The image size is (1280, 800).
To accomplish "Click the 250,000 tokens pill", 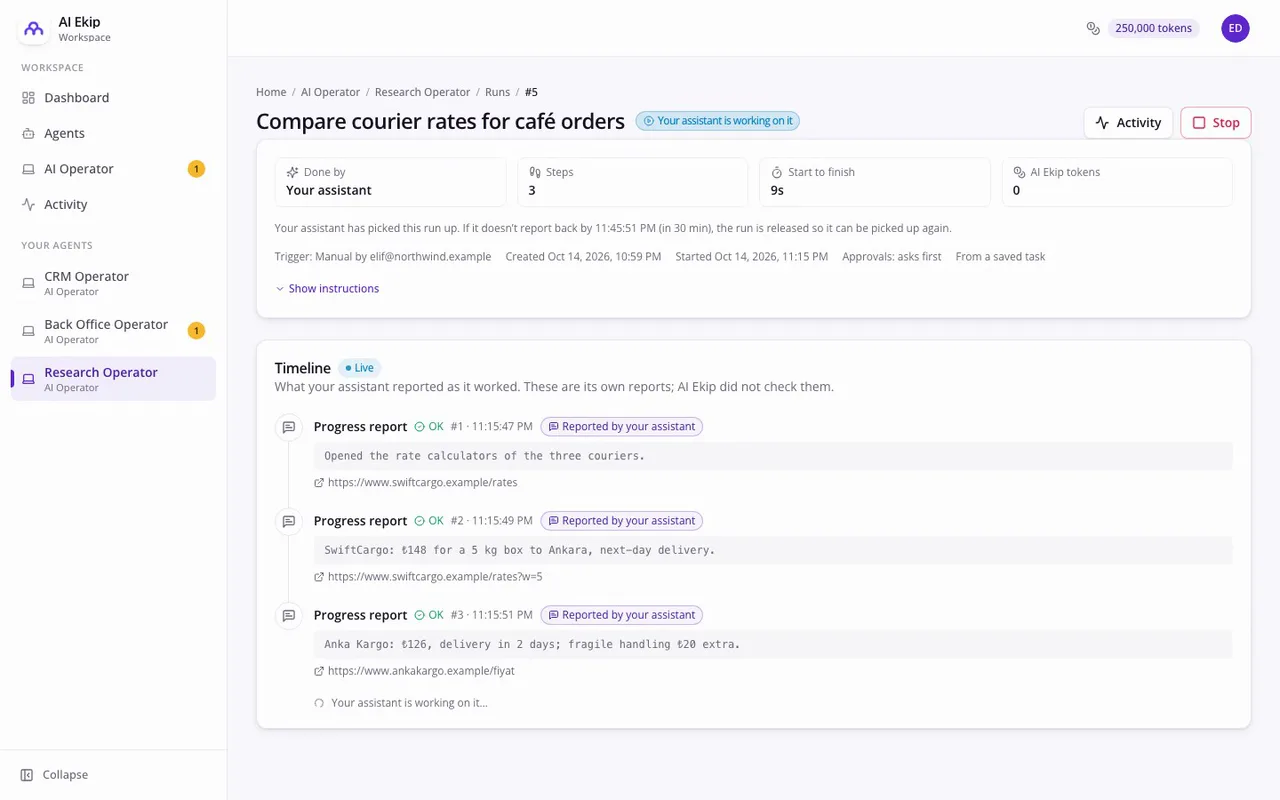I will [1153, 28].
